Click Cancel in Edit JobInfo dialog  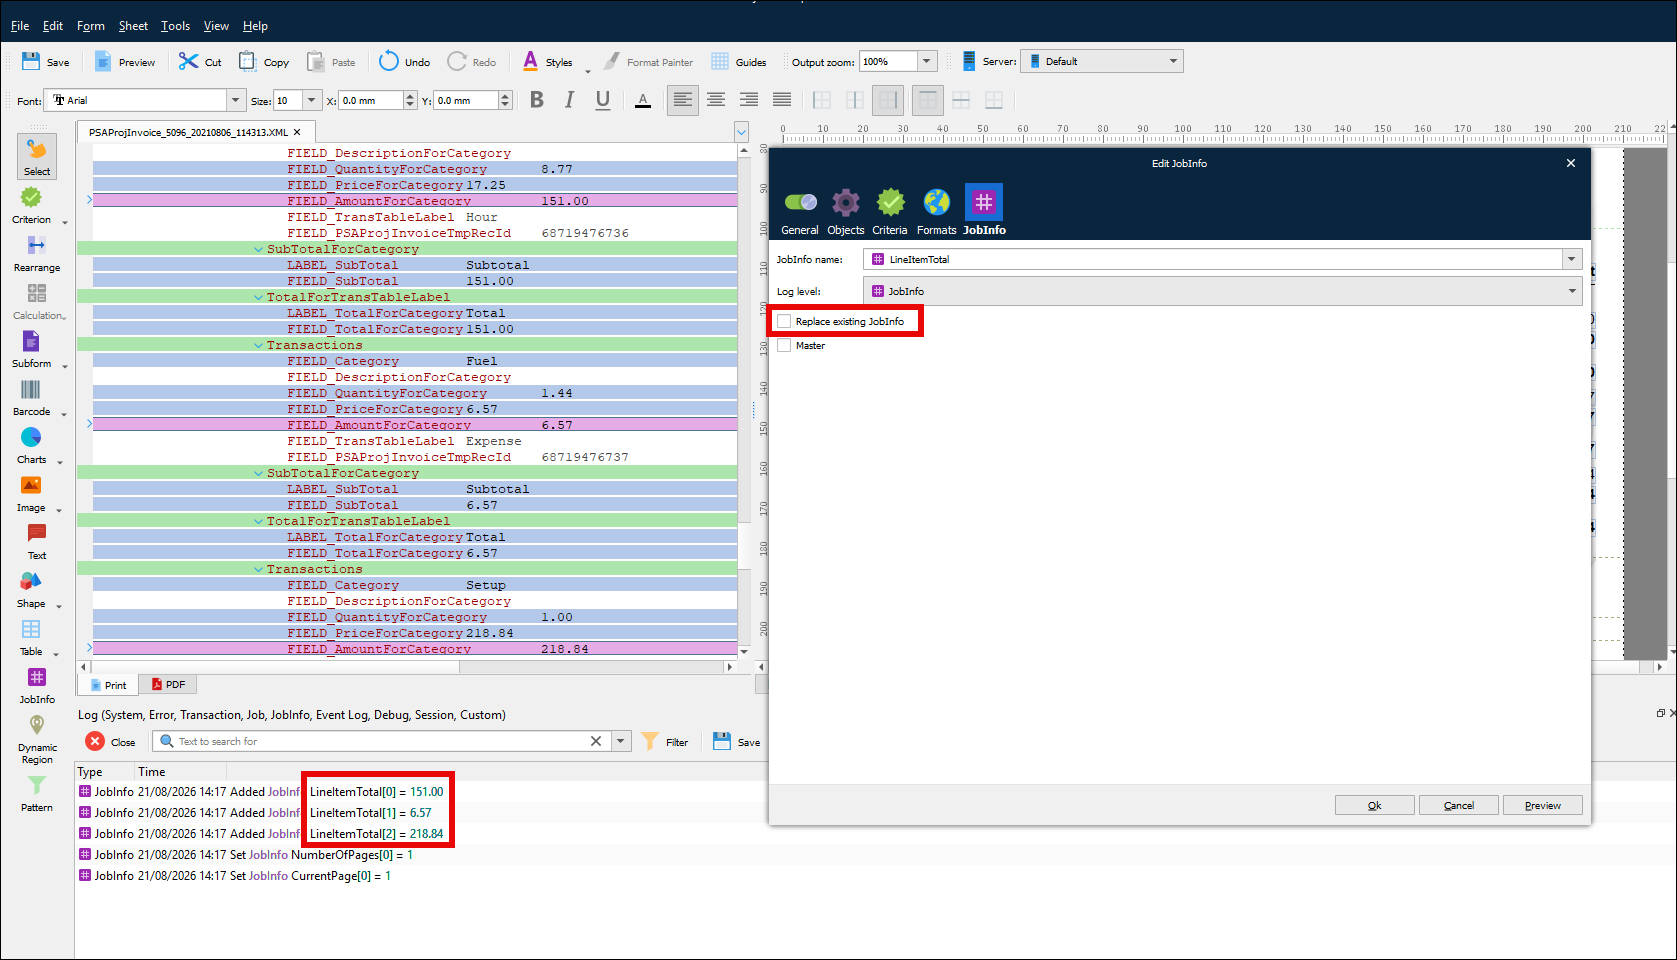click(1459, 805)
